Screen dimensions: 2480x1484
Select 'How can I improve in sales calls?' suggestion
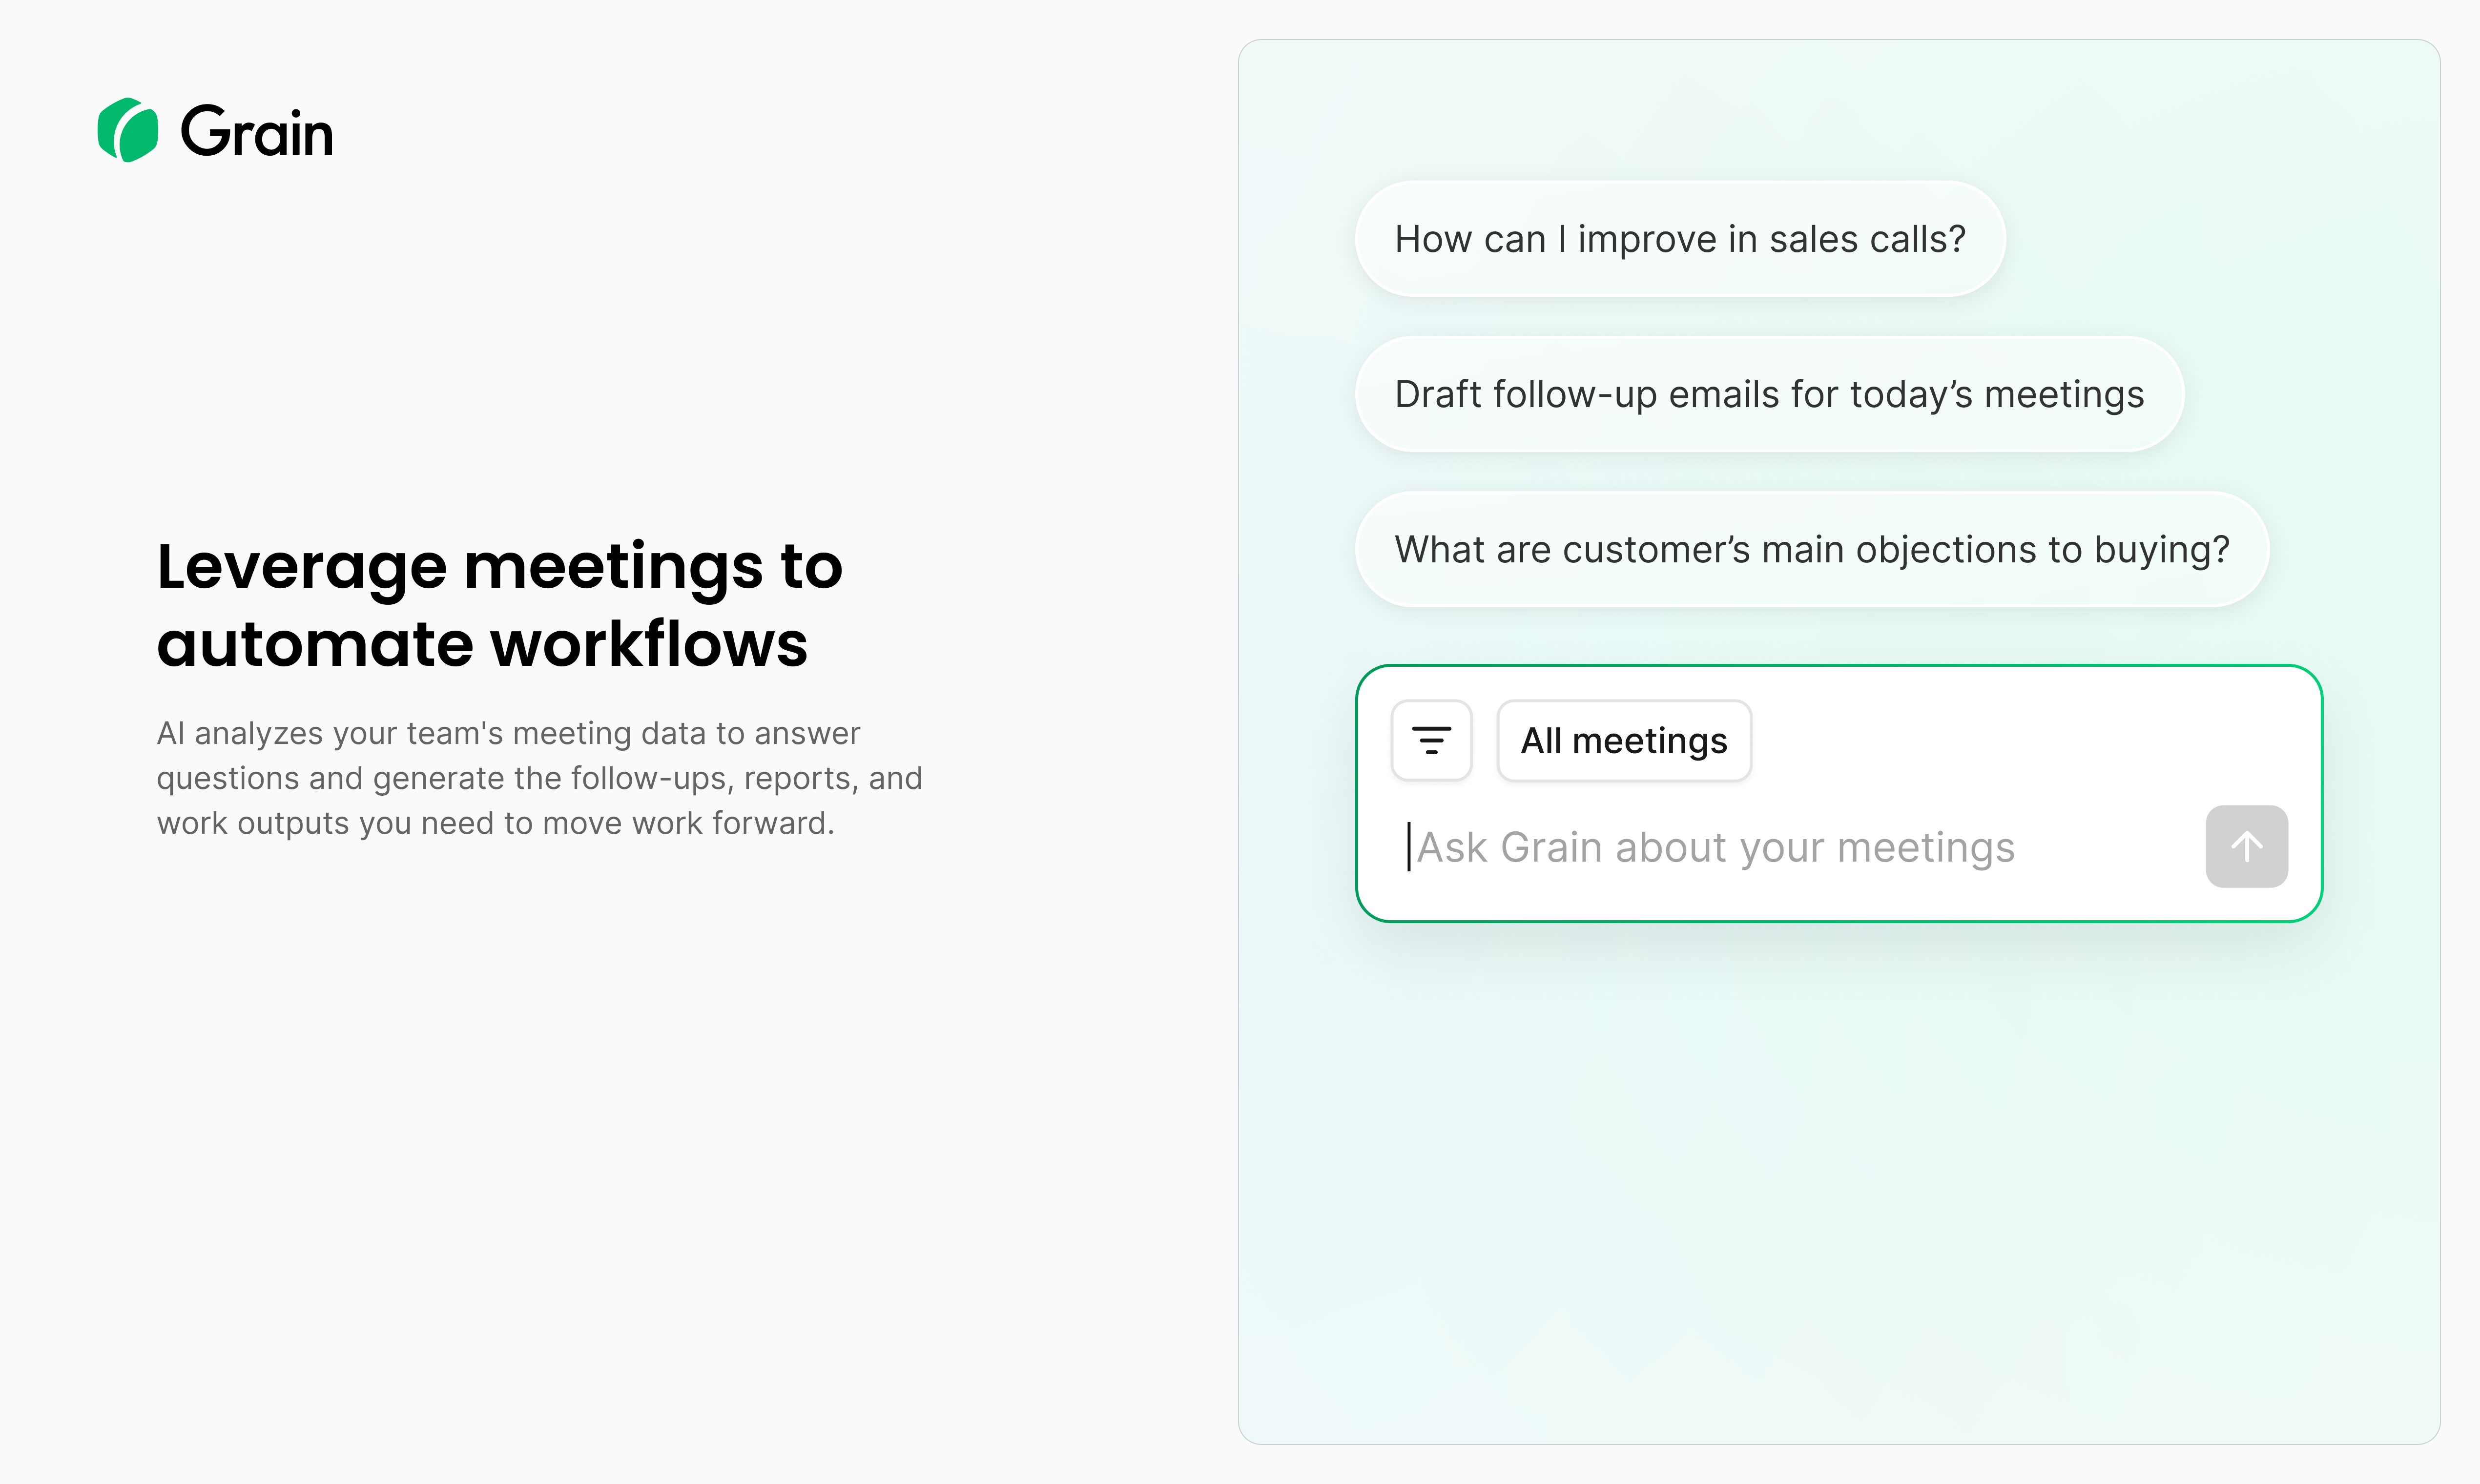tap(1679, 239)
